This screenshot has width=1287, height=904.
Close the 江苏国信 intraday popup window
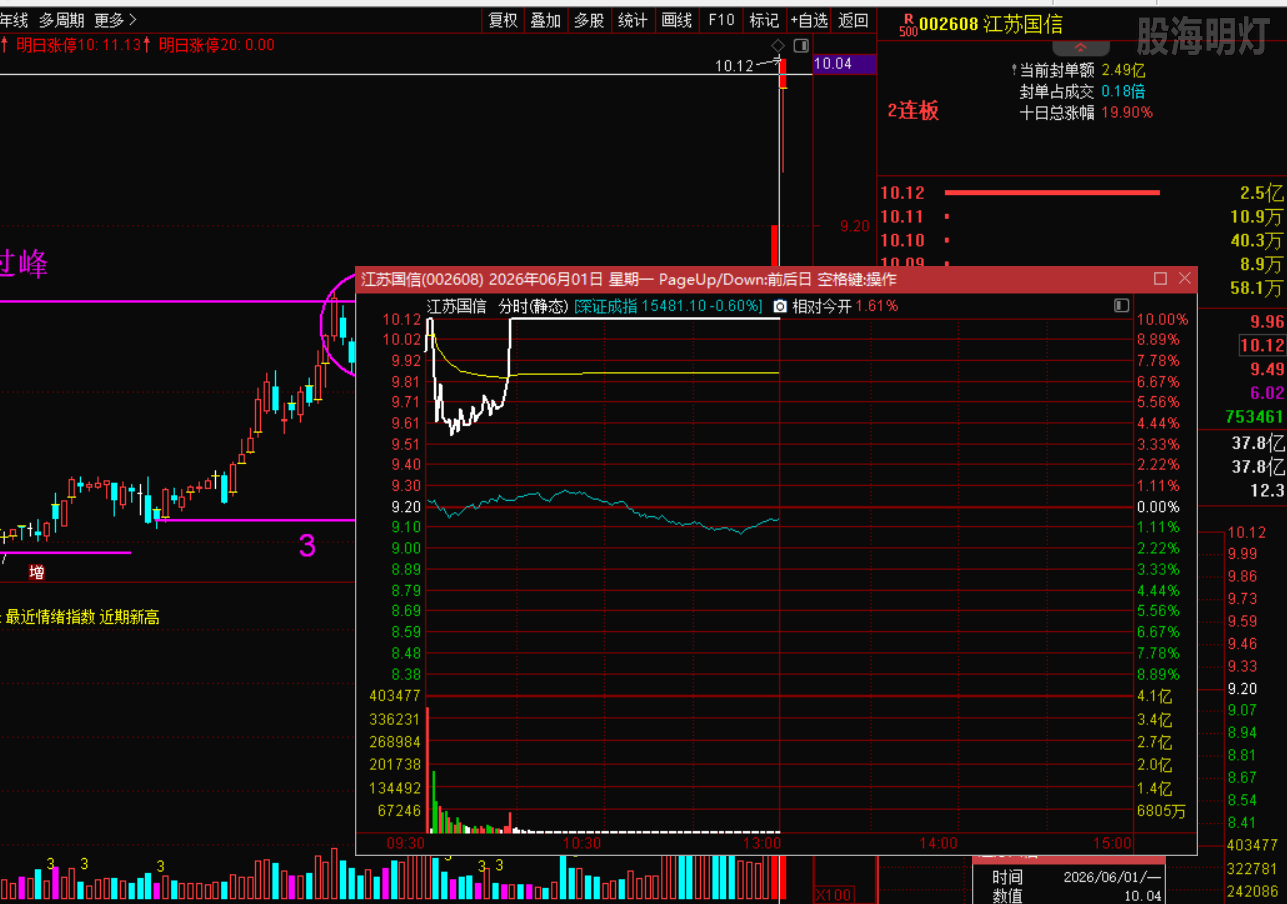[1185, 279]
